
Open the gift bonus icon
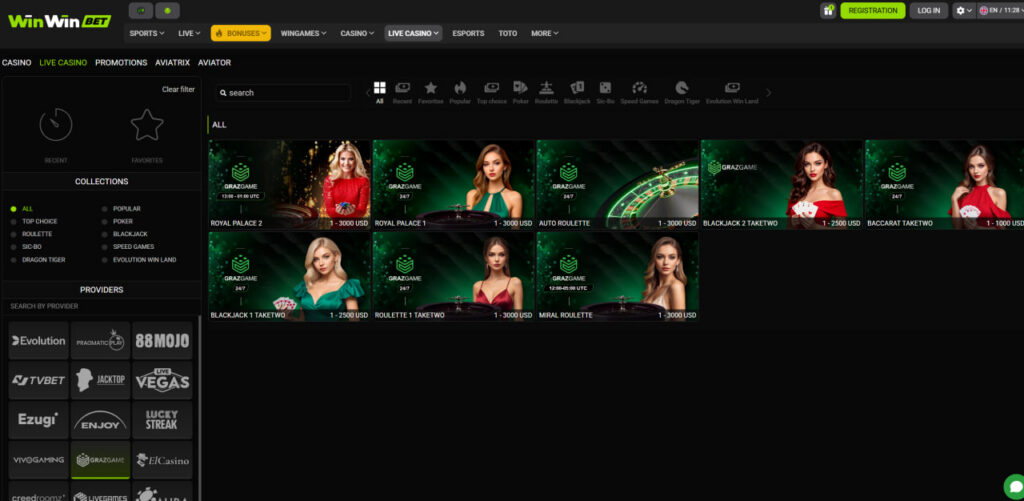coord(828,10)
